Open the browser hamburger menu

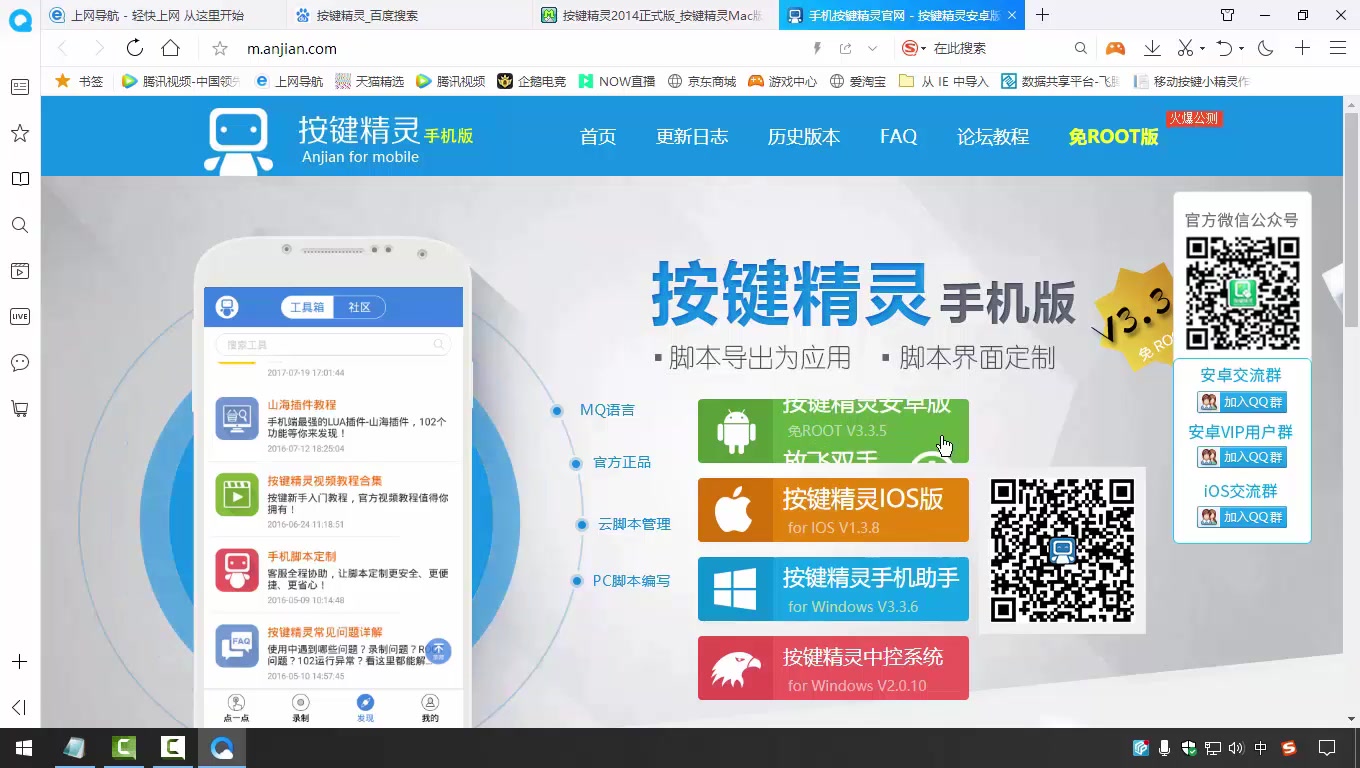tap(1338, 48)
